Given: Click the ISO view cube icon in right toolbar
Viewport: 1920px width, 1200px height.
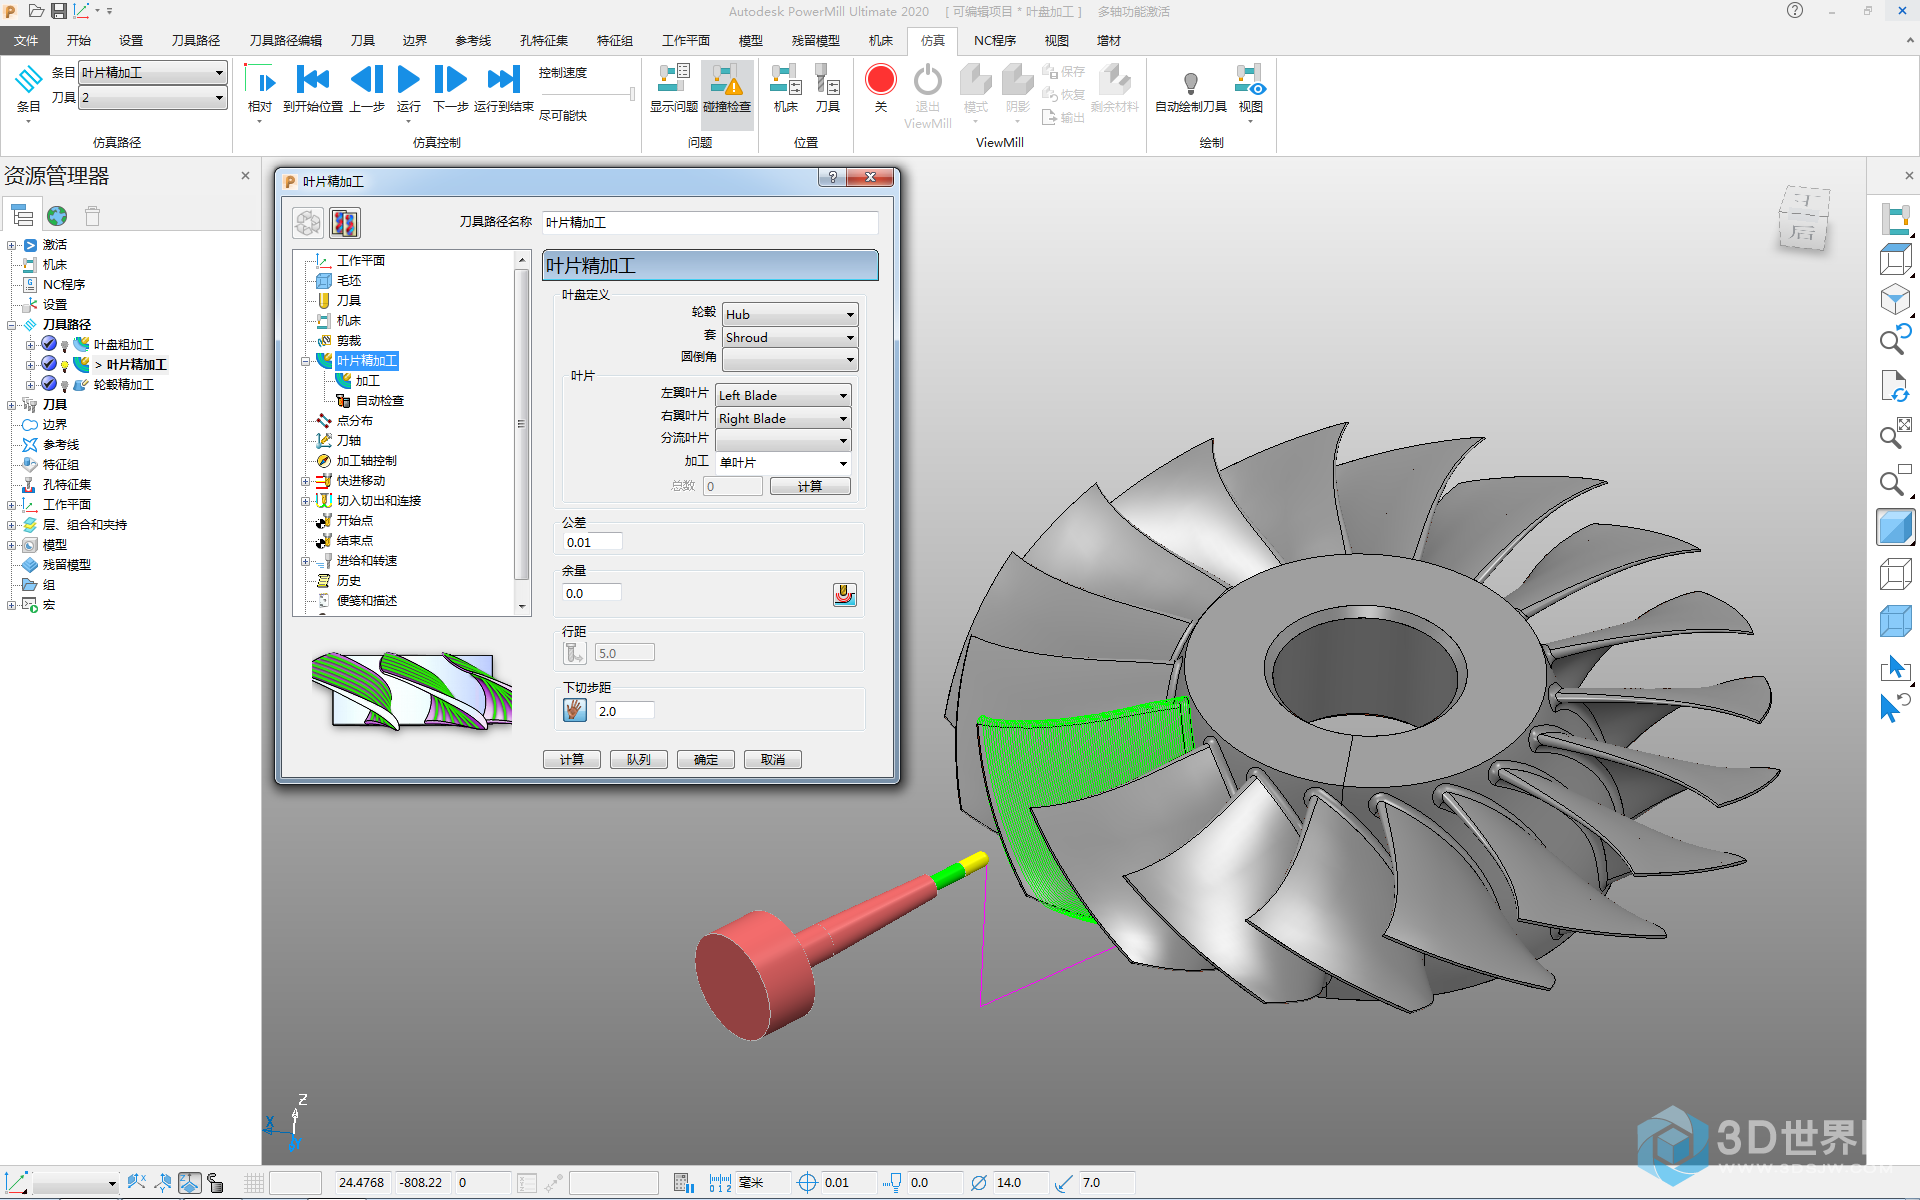Looking at the screenshot, I should [x=1895, y=301].
